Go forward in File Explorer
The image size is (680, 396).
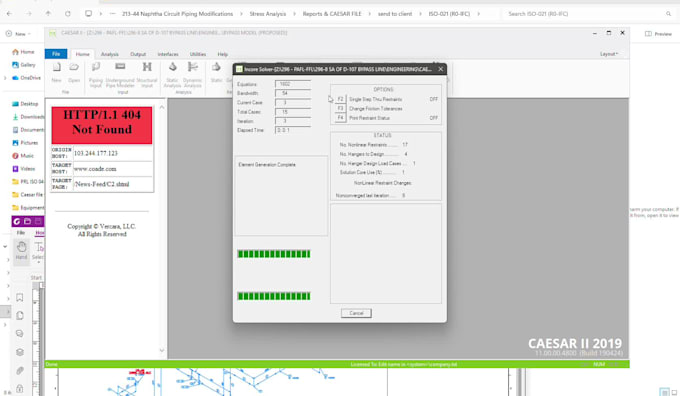[29, 13]
